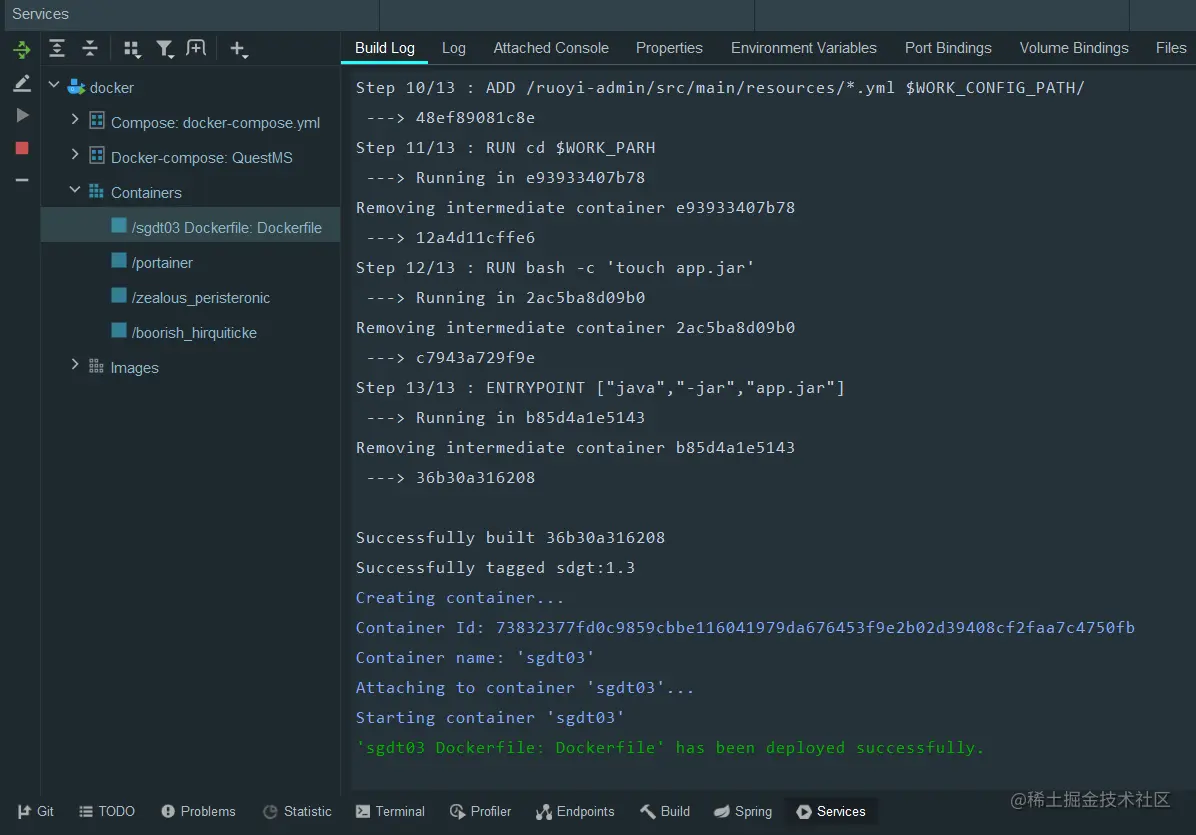Click 'Successfully tagged sdgt:1.3' log line

coord(495,567)
